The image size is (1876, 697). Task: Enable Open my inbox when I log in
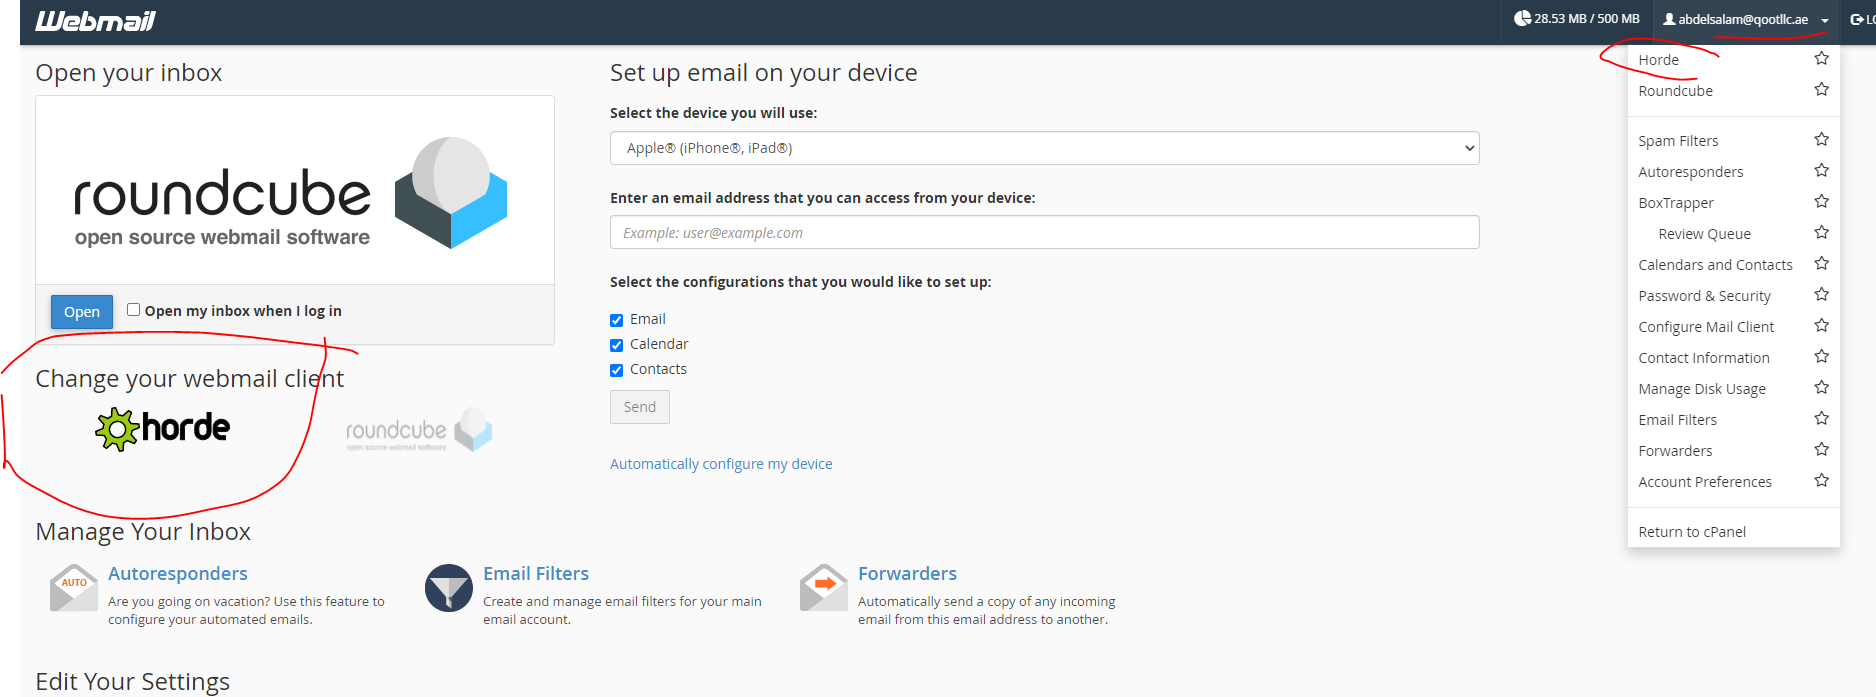click(133, 310)
